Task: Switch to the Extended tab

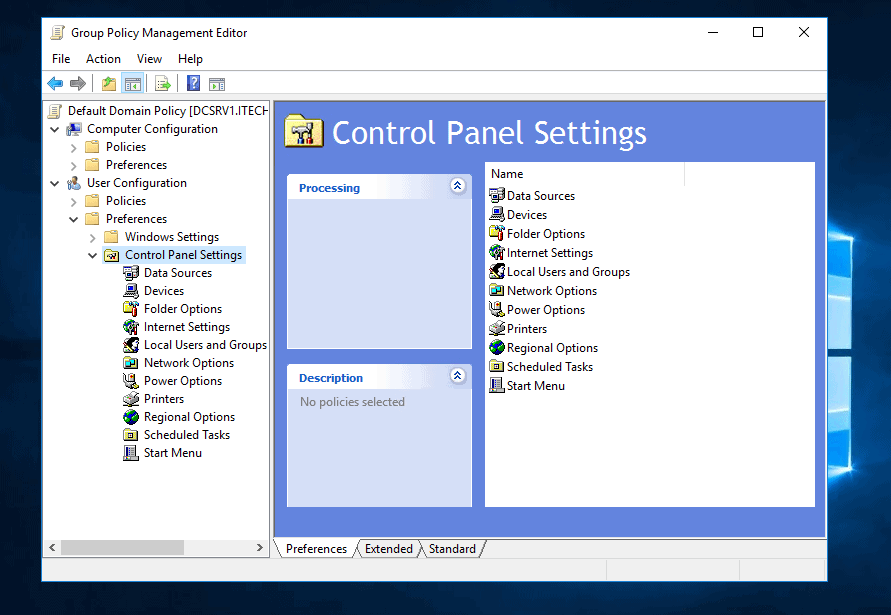Action: coord(388,549)
